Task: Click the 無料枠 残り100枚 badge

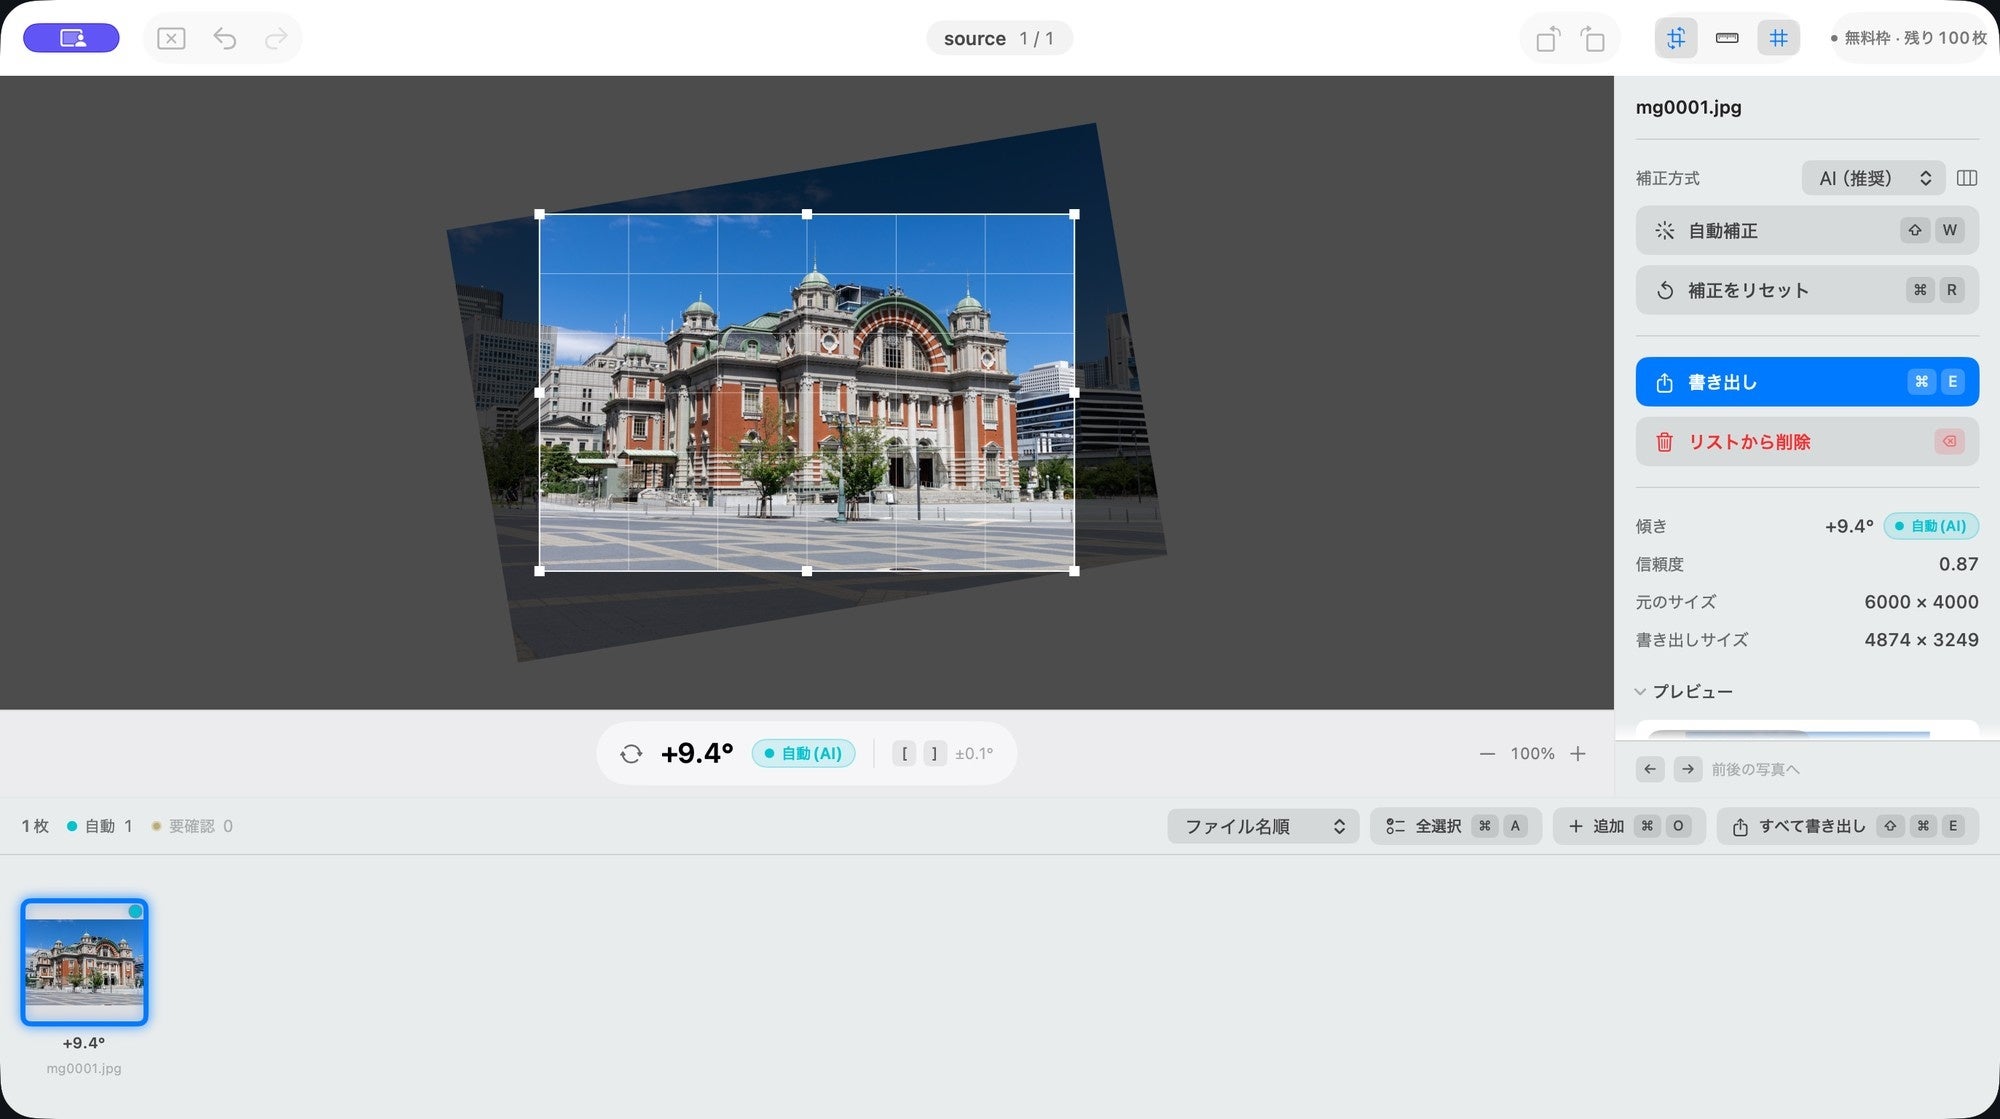Action: tap(1909, 38)
